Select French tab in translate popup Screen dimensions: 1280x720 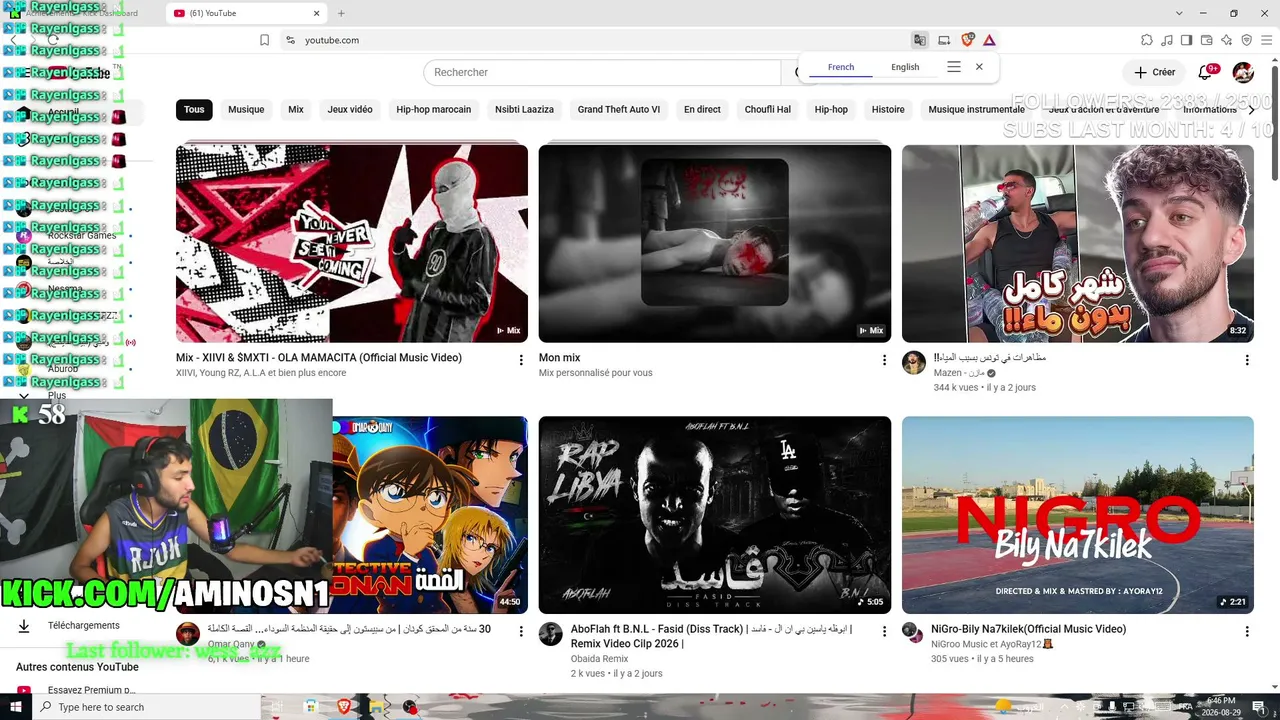841,67
